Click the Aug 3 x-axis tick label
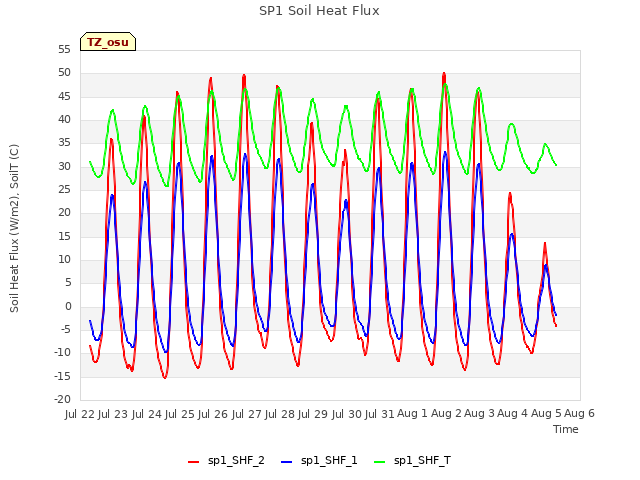640x480 pixels. click(x=480, y=414)
